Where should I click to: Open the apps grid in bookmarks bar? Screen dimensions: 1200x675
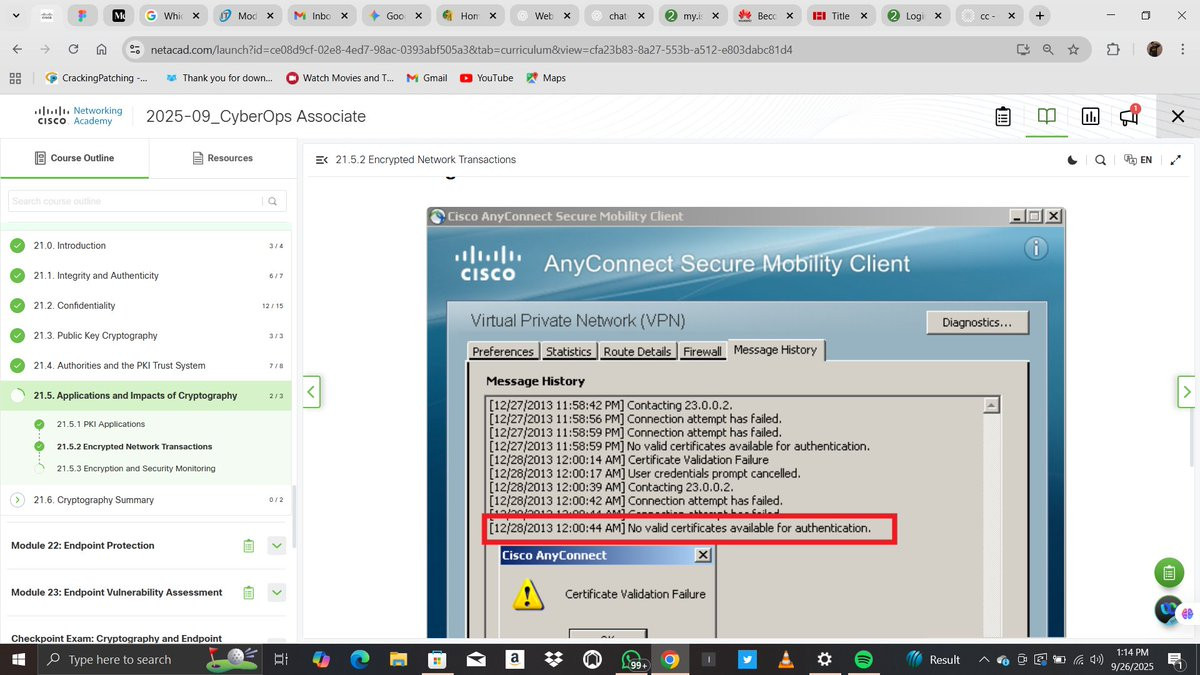[15, 78]
